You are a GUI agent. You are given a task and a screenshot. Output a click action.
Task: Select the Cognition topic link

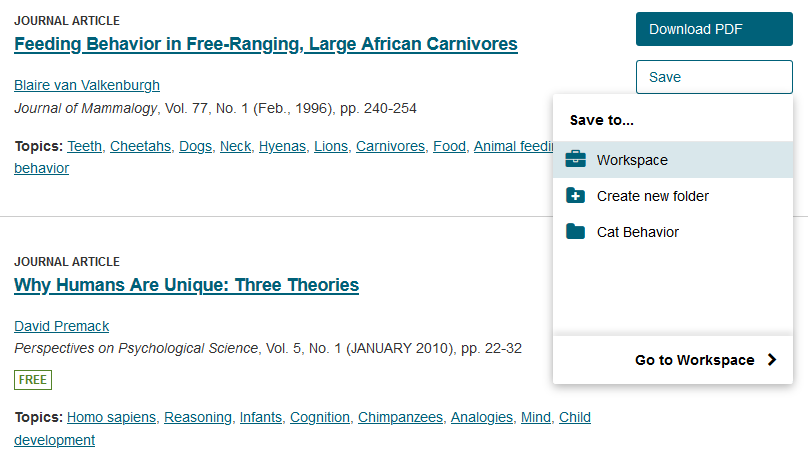[319, 417]
